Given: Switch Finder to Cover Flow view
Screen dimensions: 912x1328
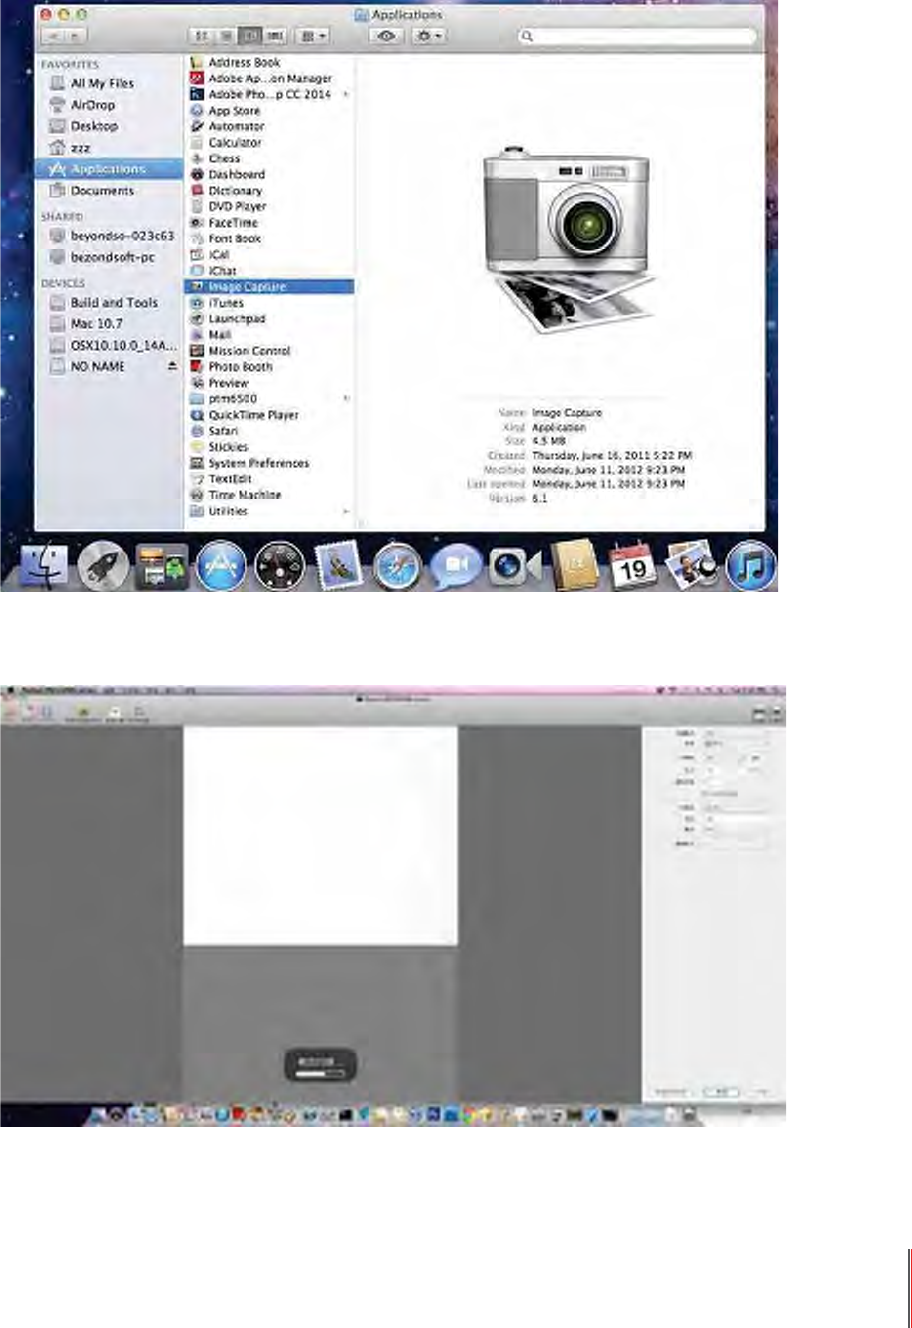Looking at the screenshot, I should [x=275, y=36].
